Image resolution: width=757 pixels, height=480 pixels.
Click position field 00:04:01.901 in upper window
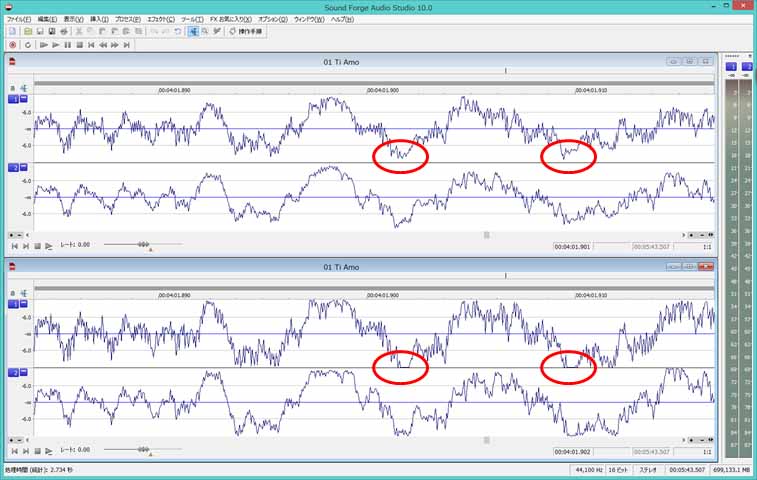point(573,247)
